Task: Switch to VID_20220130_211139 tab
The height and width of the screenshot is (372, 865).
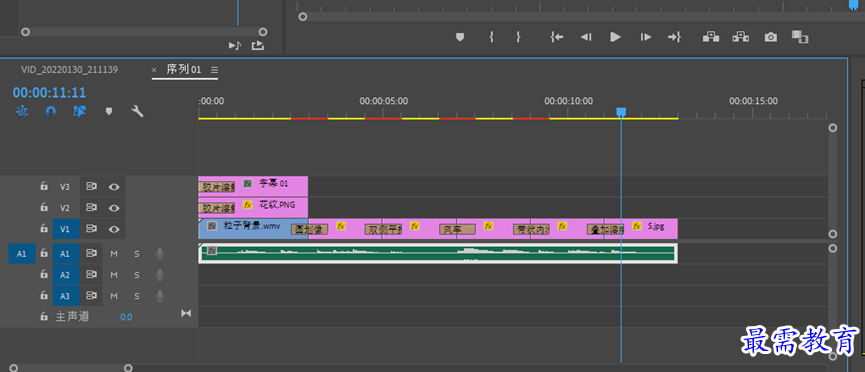Action: pos(70,70)
